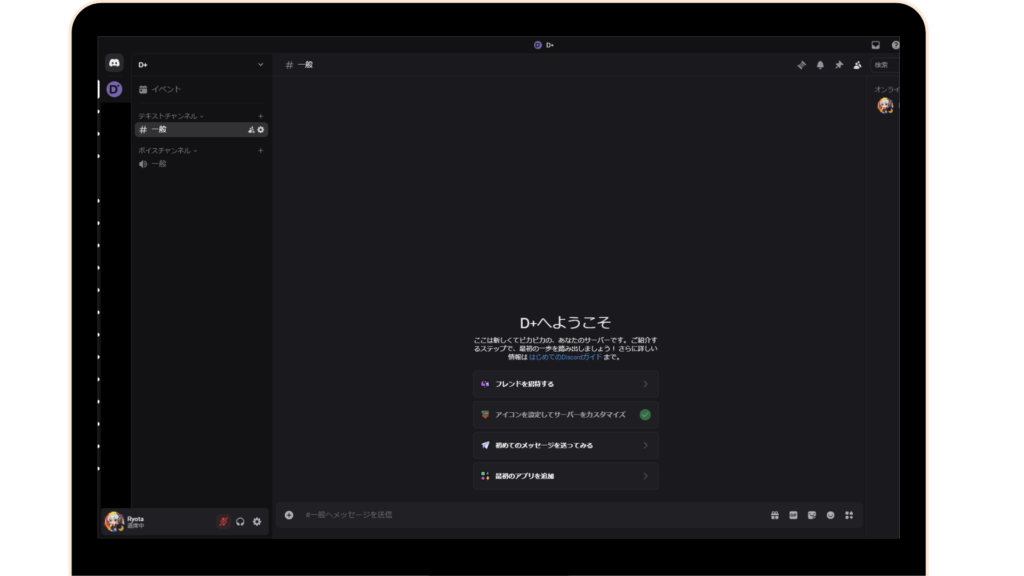Viewport: 1024px width, 576px height.
Task: Open the gift icon in message bar
Action: 775,515
